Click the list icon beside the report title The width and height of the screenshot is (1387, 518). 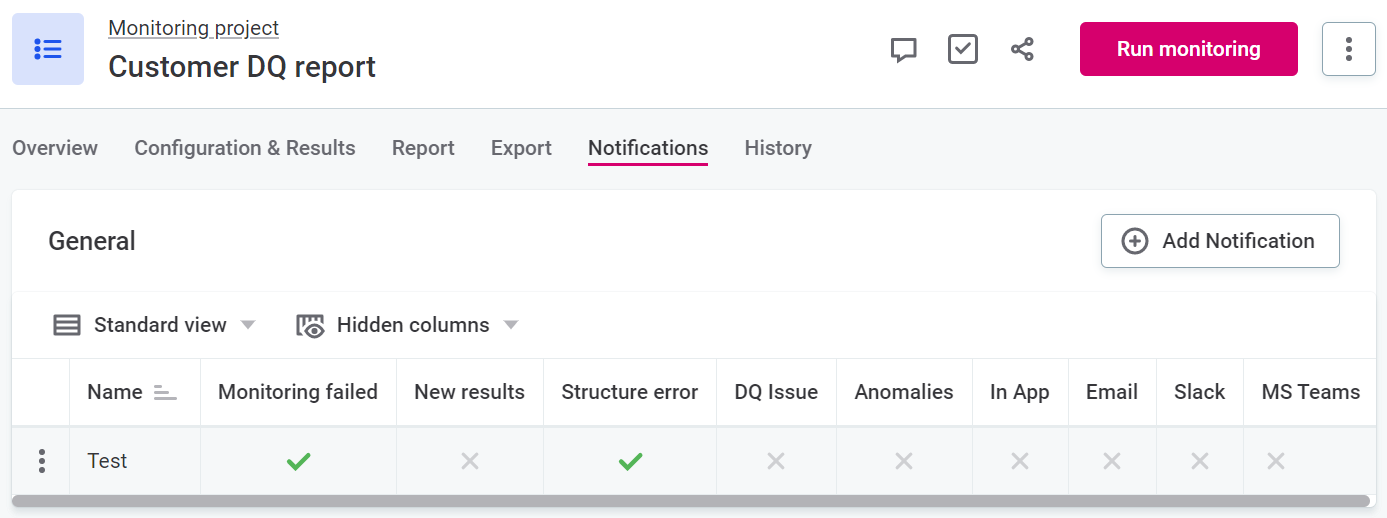(48, 49)
